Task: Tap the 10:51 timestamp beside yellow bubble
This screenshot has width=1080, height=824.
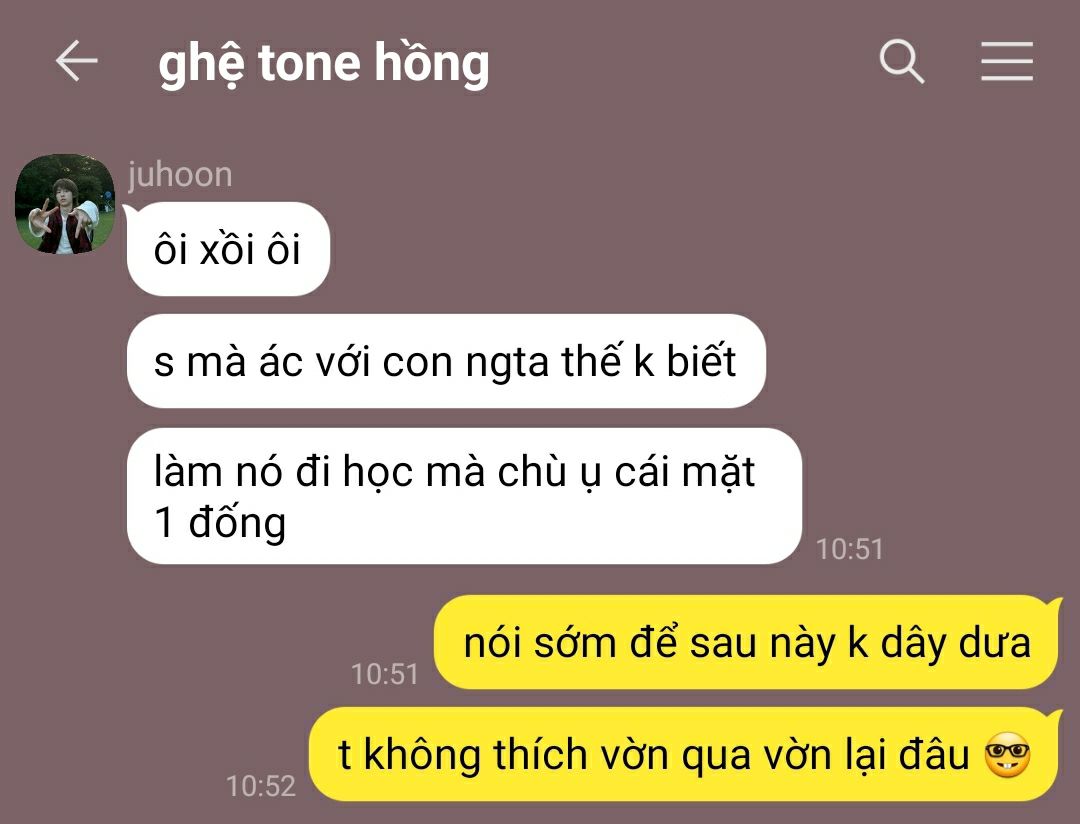Action: 384,674
